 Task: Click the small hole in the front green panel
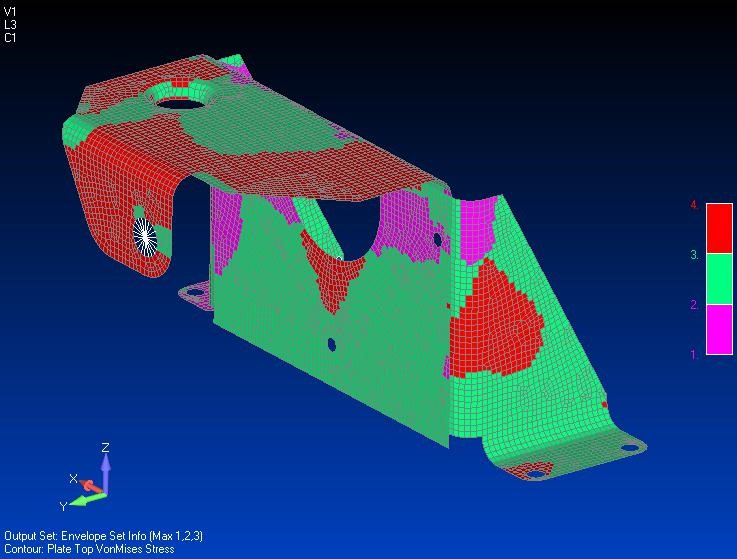[x=332, y=345]
